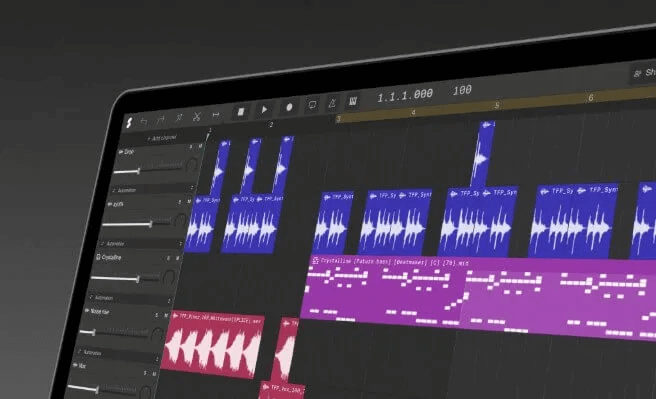Viewport: 656px width, 399px height.
Task: Click bar 5 on the timeline ruler
Action: click(x=497, y=105)
